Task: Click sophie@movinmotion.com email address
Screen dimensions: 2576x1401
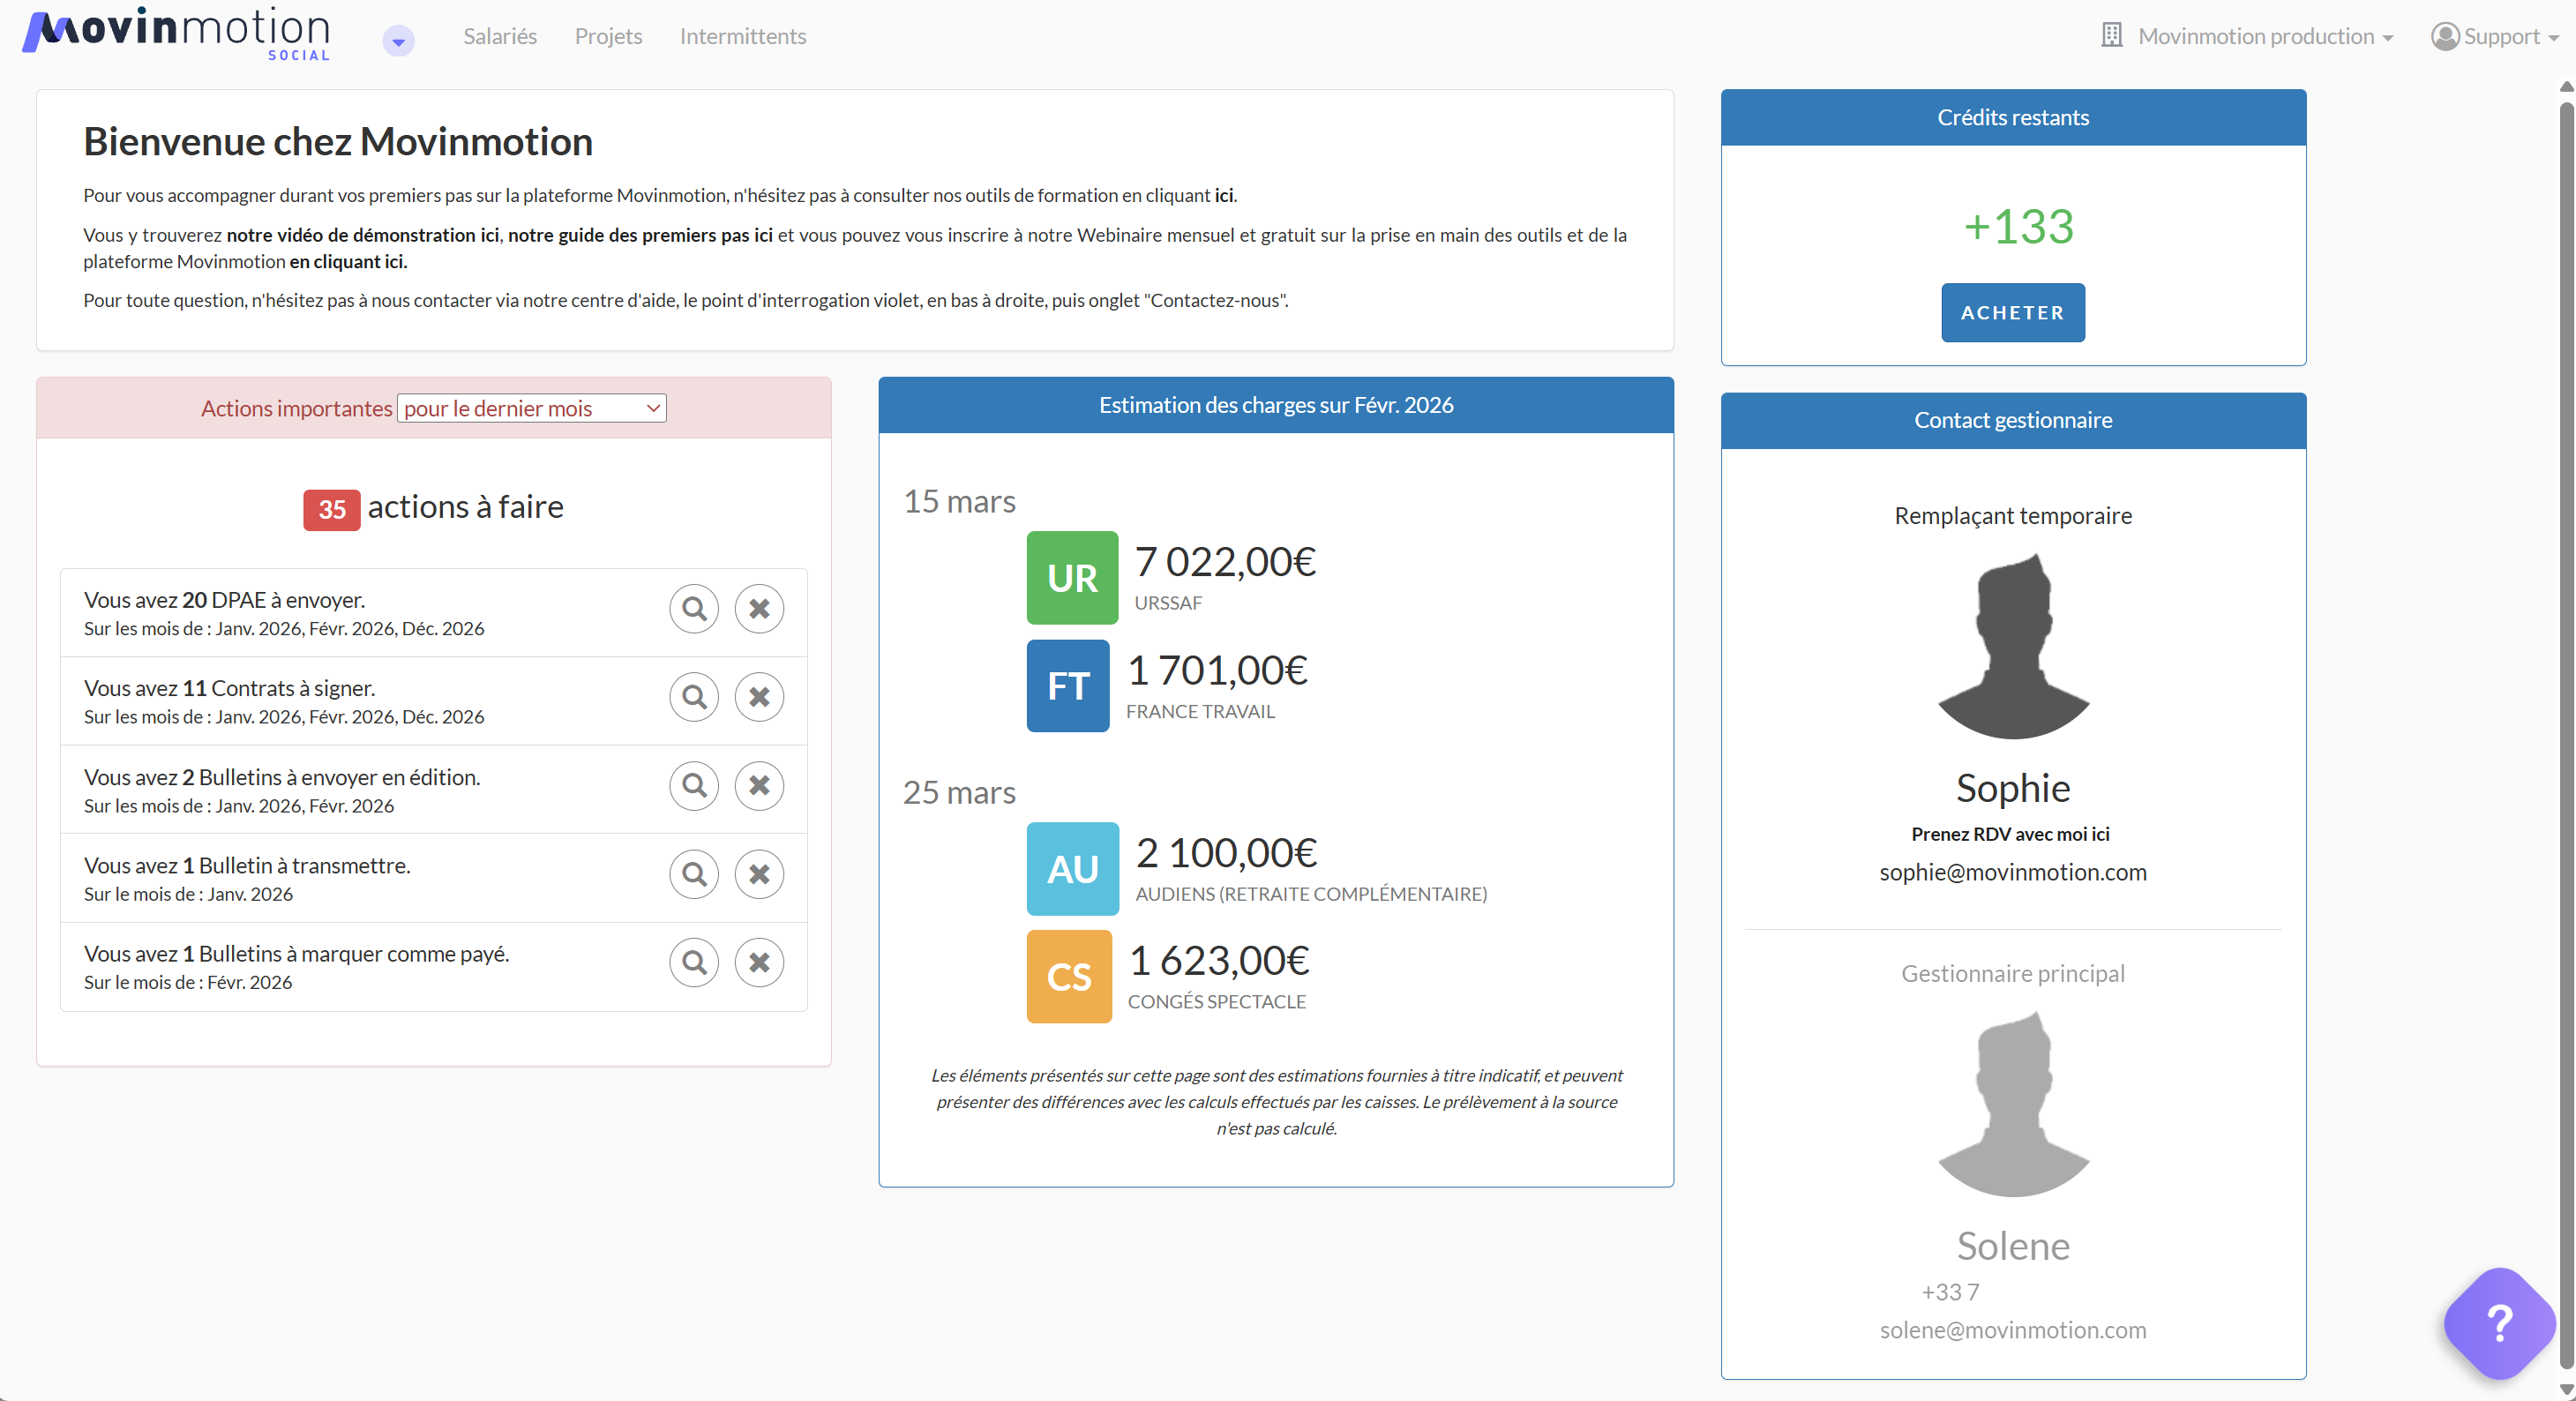Action: pos(2012,872)
